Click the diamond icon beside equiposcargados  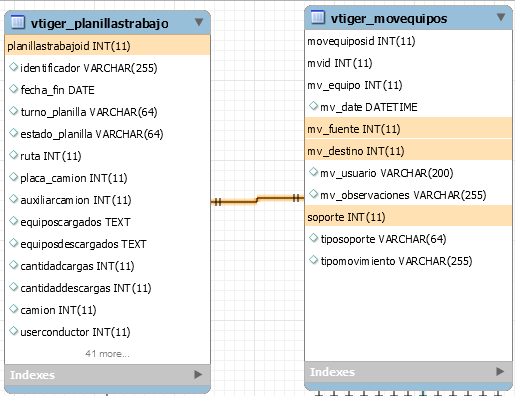pyautogui.click(x=13, y=221)
